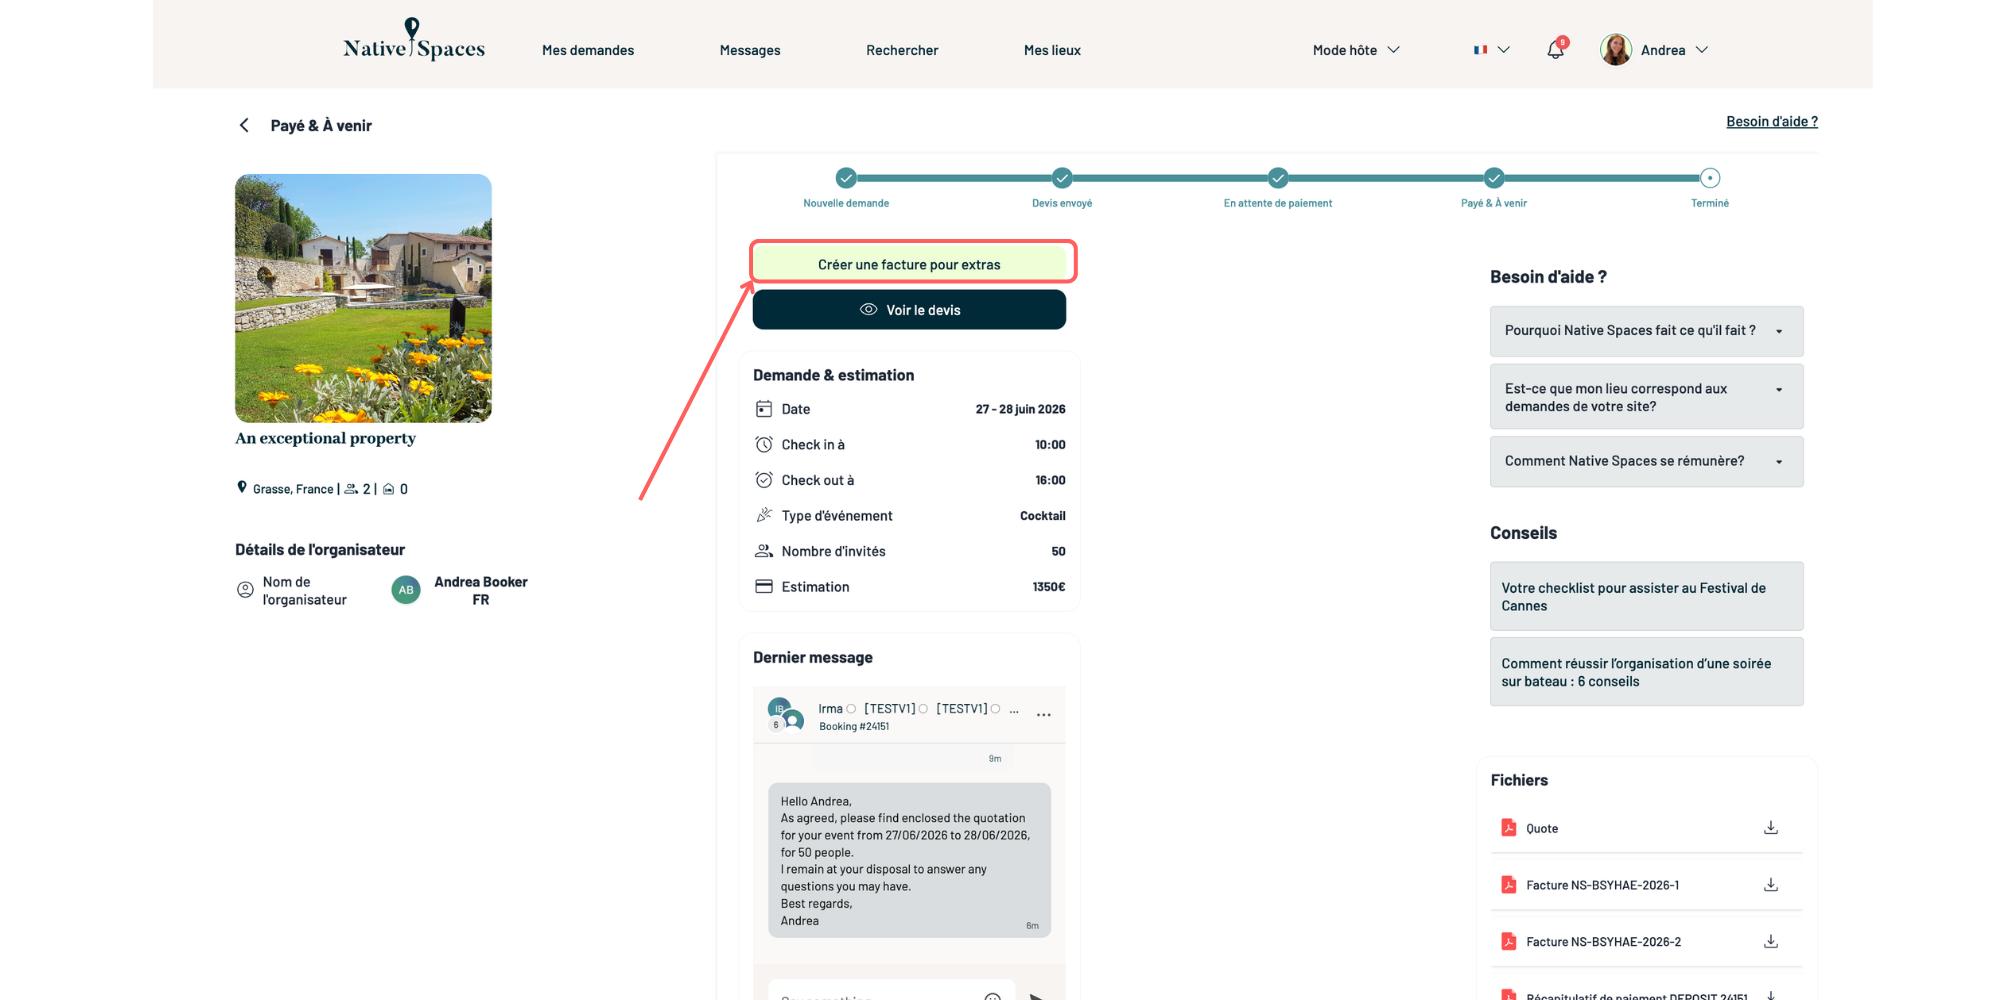This screenshot has width=2000, height=1000.
Task: Expand Est-ce que mon lieu correspond question
Action: pyautogui.click(x=1646, y=397)
